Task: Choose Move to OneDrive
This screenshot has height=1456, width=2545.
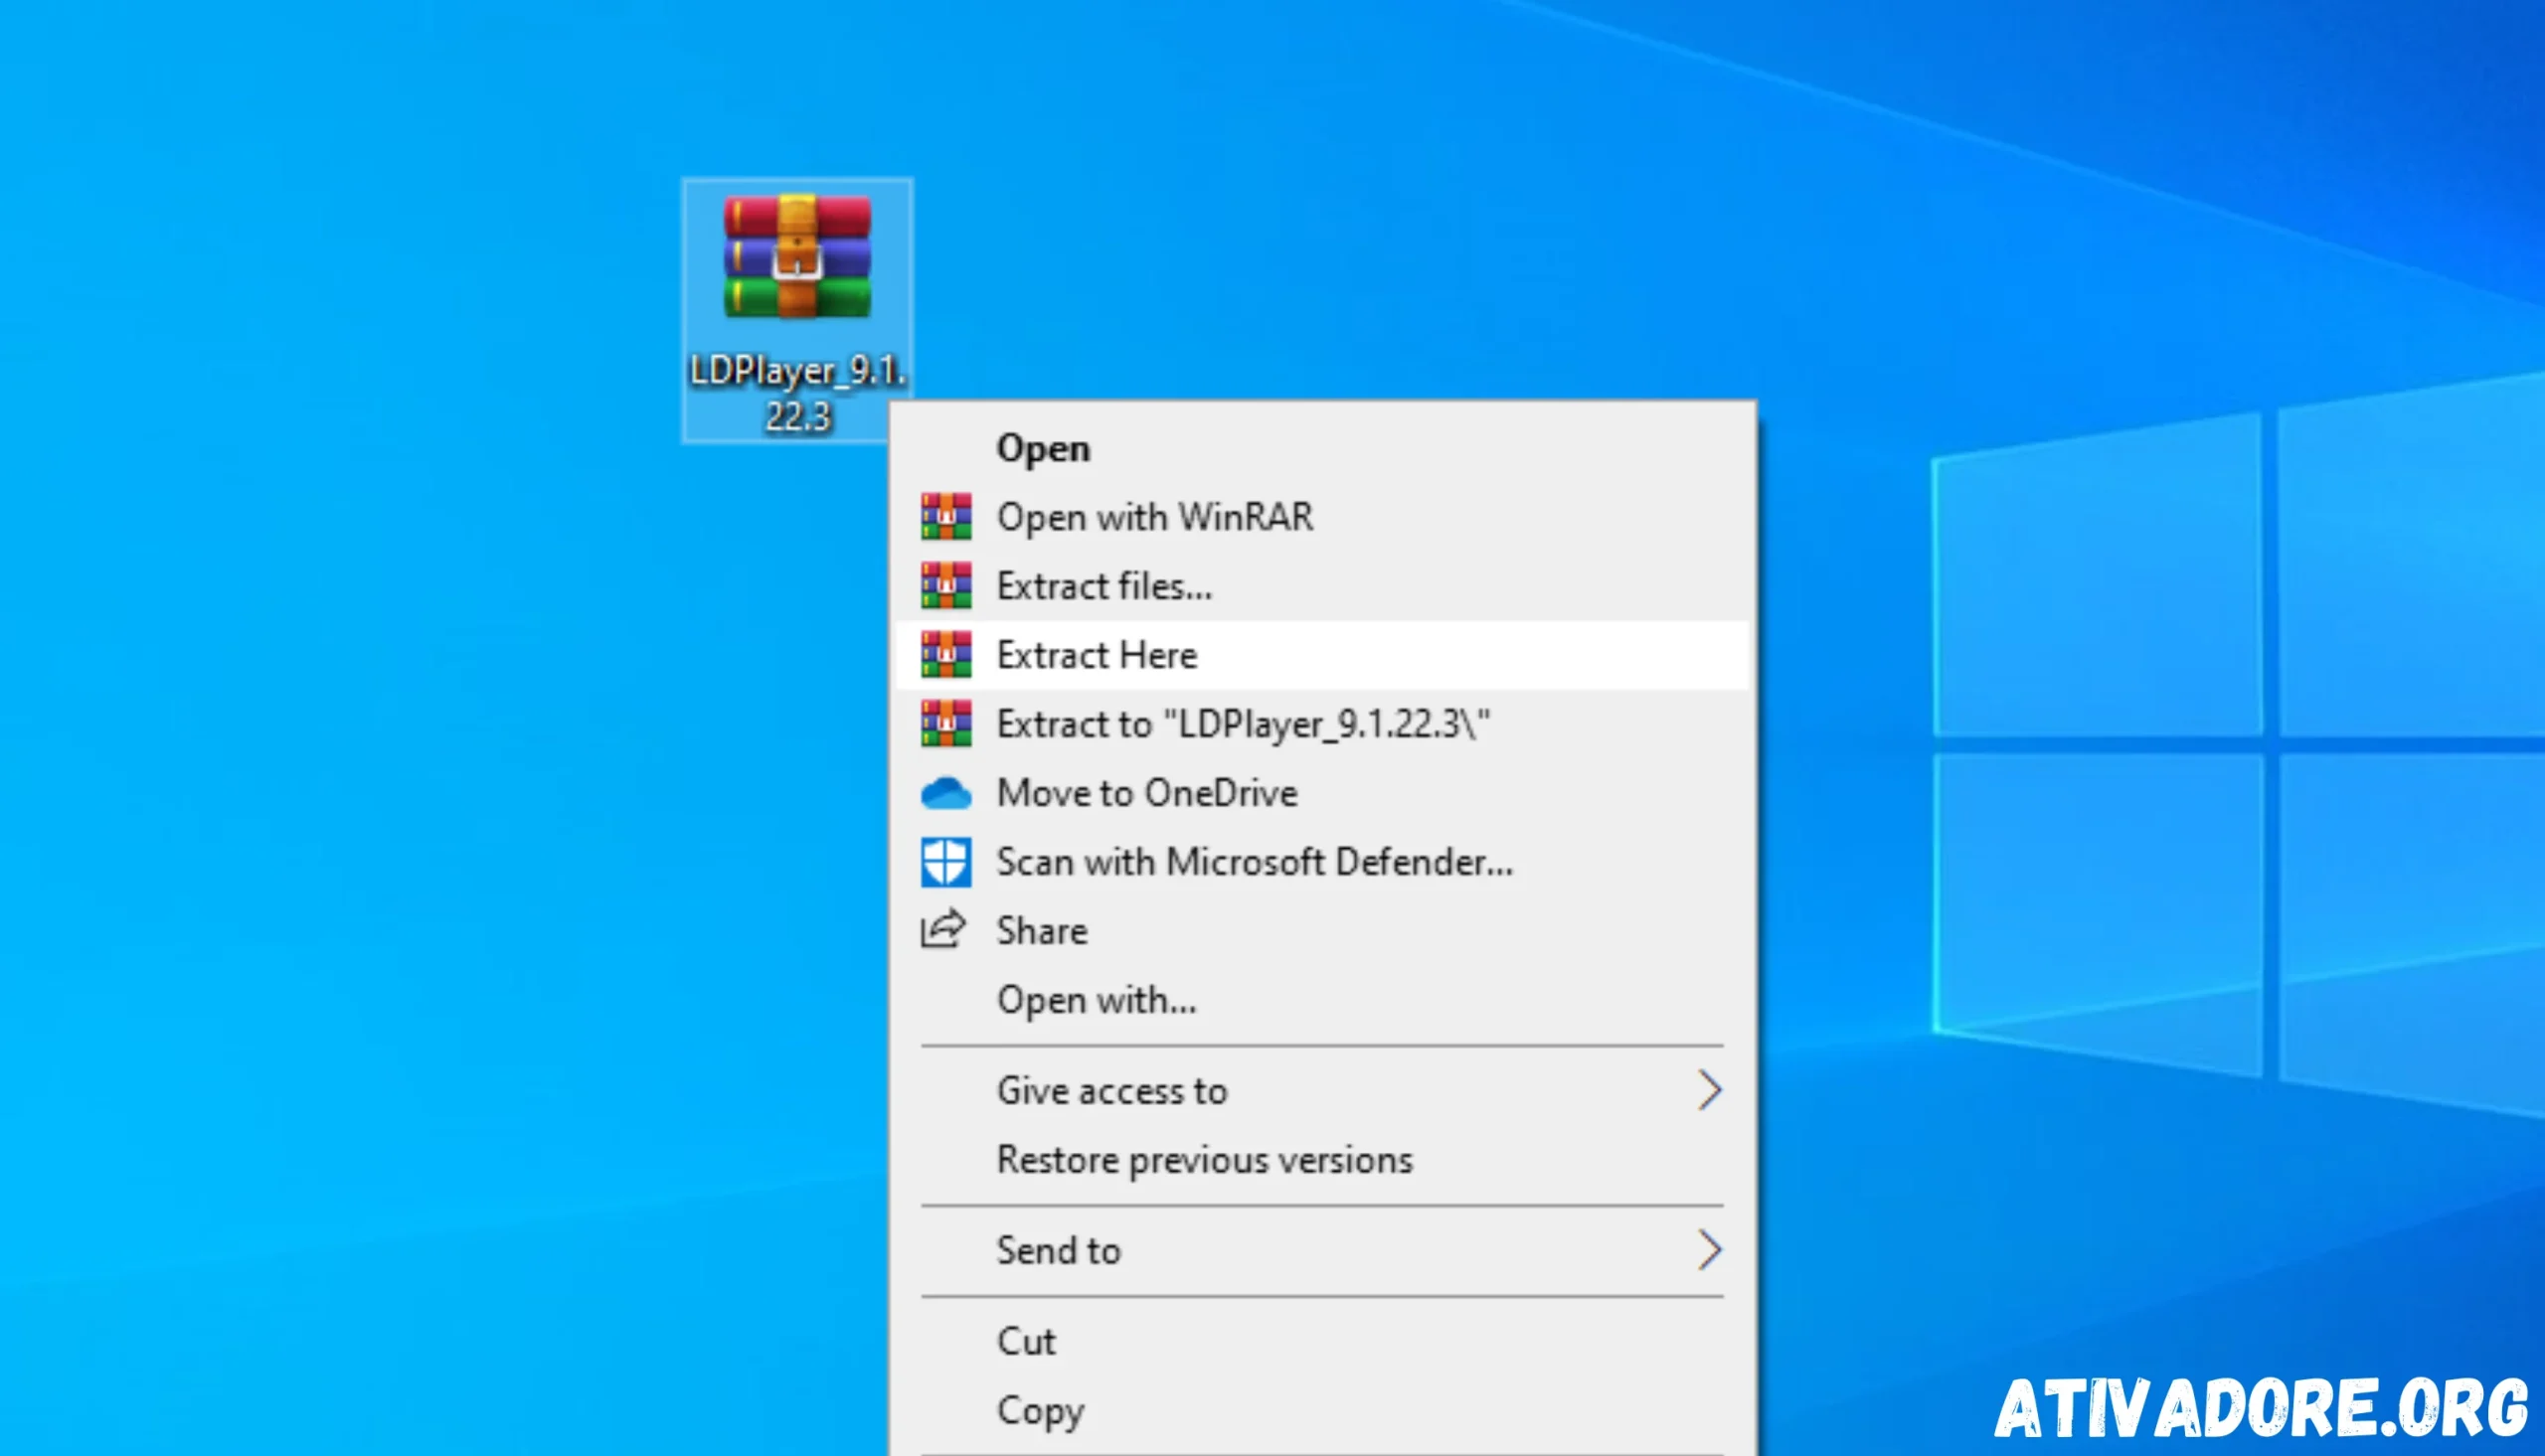Action: click(x=1322, y=792)
